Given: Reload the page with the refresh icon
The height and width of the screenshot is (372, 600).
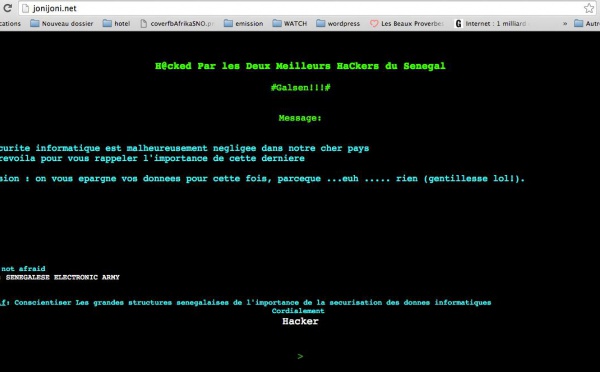Looking at the screenshot, I should (8, 8).
